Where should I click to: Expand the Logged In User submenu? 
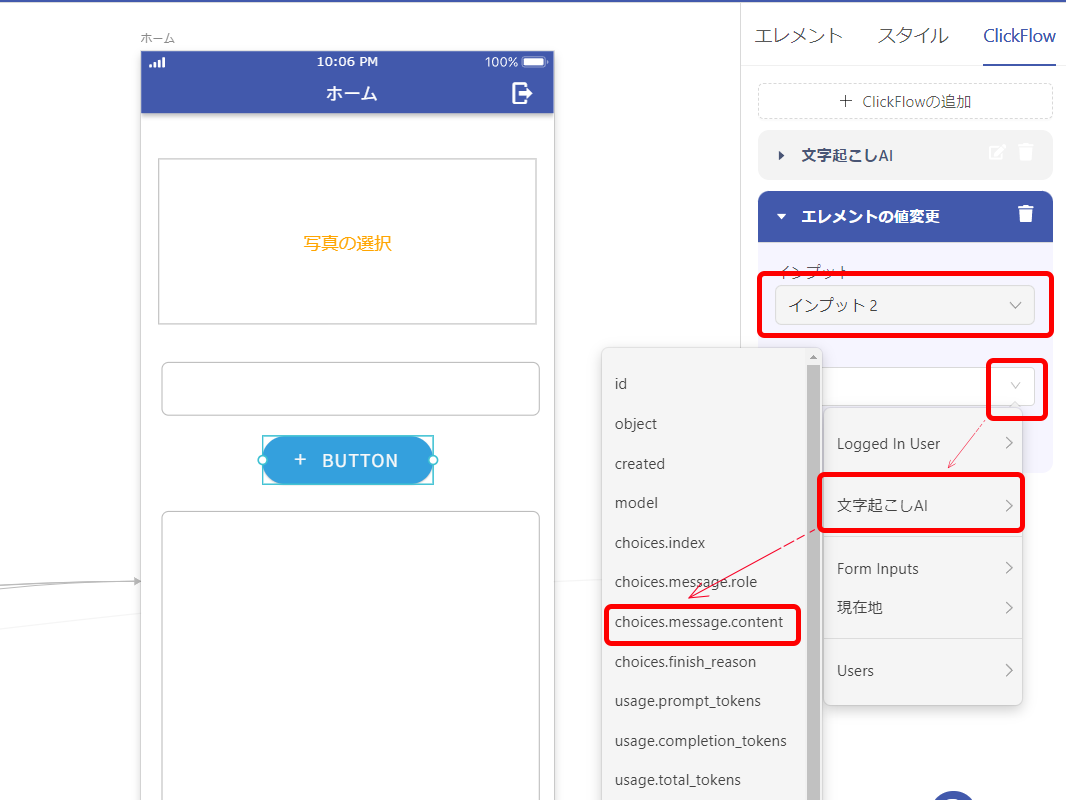click(x=923, y=444)
